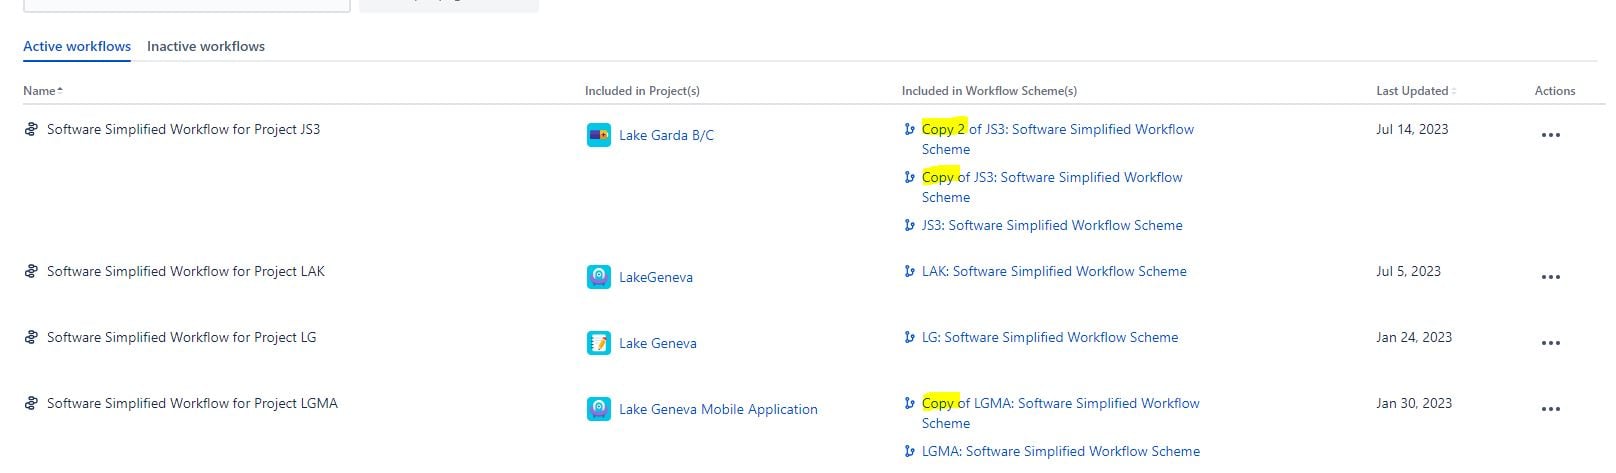Screen dimensions: 1616x473
Task: Open Copy 2 of JS3 workflow scheme
Action: (1058, 139)
